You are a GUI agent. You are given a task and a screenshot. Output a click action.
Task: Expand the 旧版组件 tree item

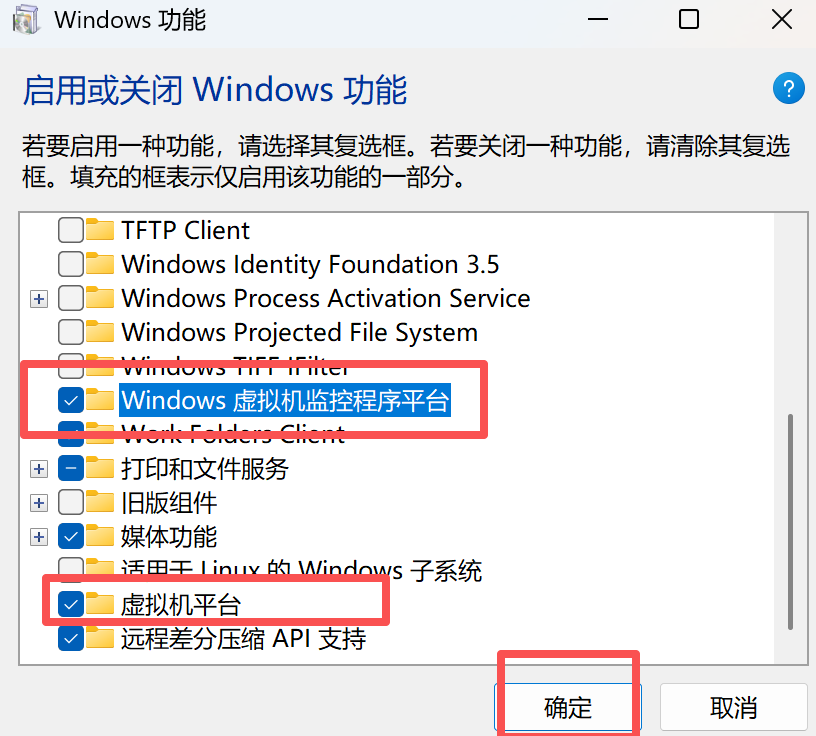pyautogui.click(x=39, y=502)
